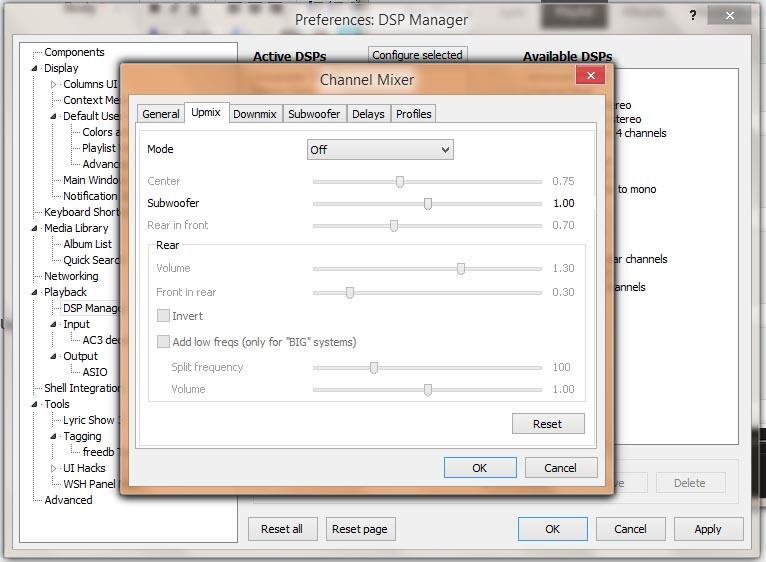Click Cancel in Preferences window
This screenshot has height=562, width=766.
coord(630,529)
